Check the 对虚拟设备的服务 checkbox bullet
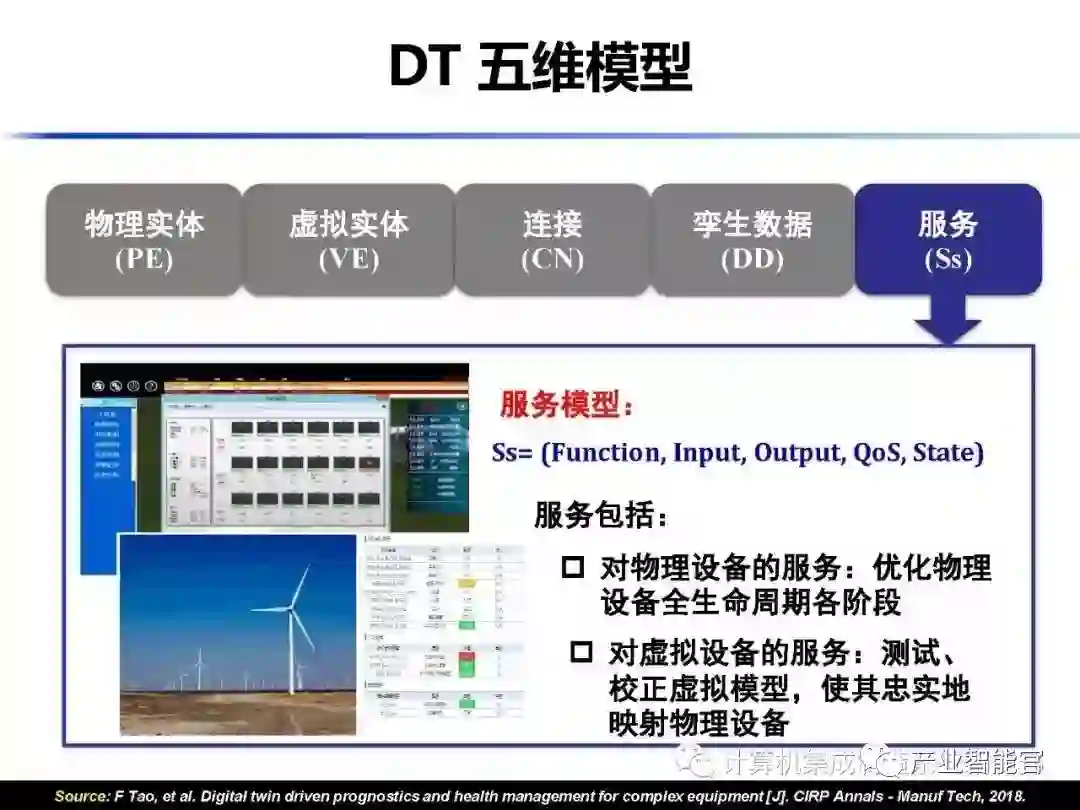This screenshot has height=810, width=1080. tap(581, 651)
